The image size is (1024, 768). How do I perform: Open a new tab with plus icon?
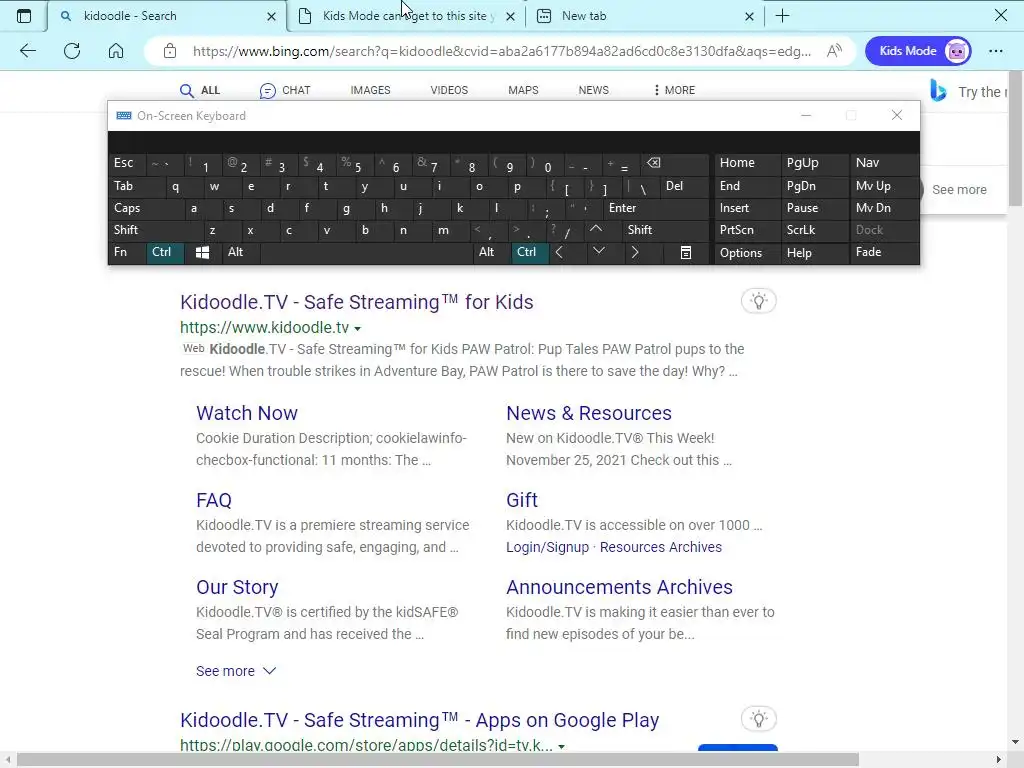782,16
